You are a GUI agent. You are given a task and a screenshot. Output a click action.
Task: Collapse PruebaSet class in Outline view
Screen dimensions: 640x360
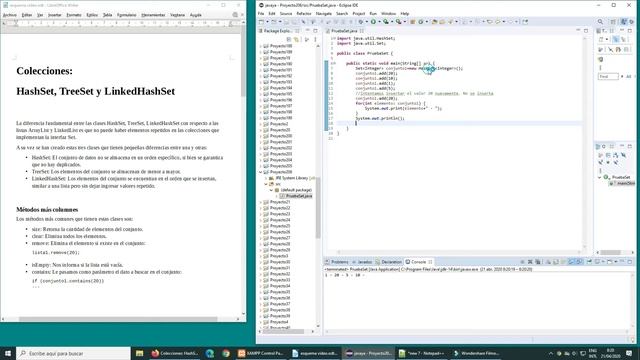coord(600,178)
